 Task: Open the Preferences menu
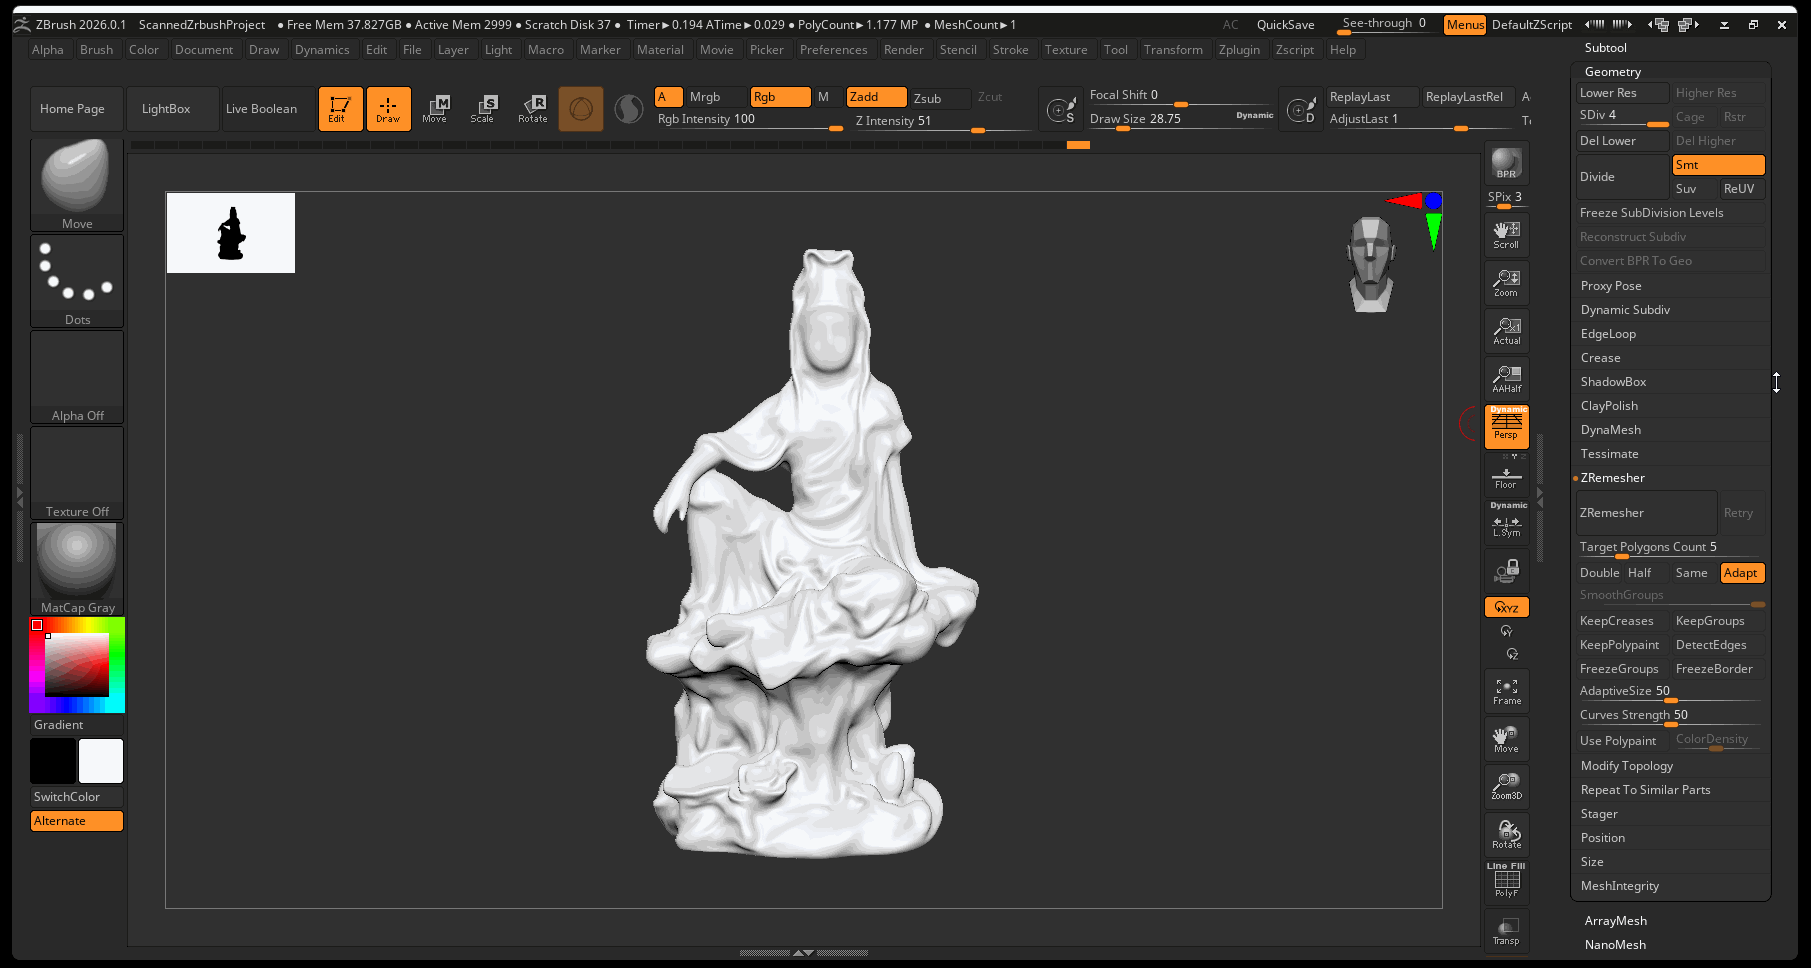tap(833, 50)
